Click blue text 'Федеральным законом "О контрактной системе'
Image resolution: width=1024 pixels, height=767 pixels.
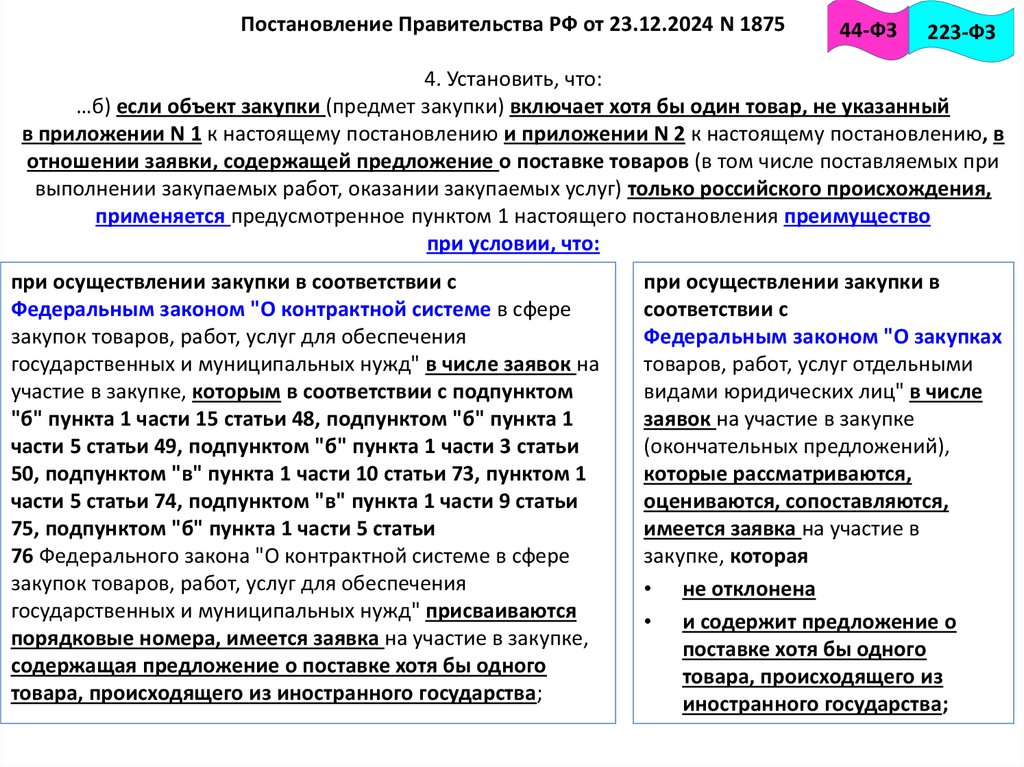(251, 309)
